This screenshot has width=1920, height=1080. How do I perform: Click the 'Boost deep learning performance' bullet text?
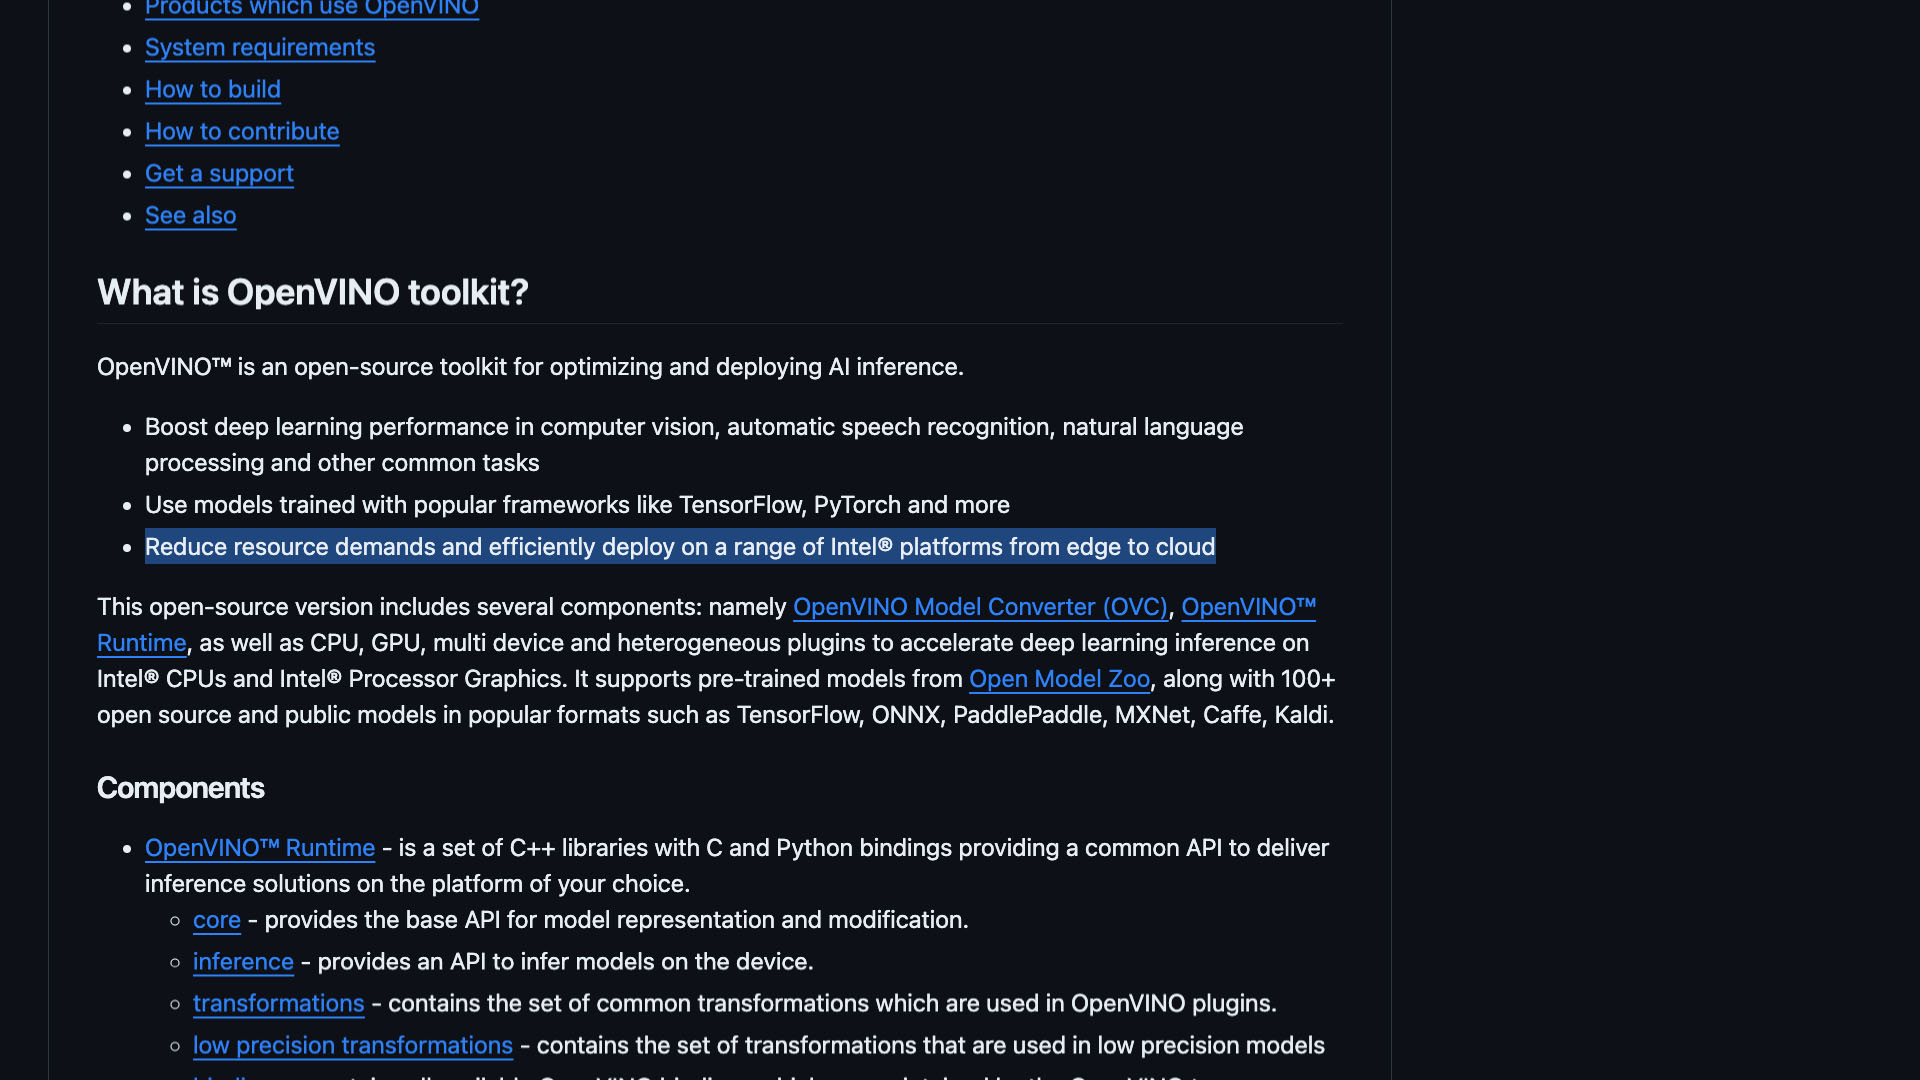pyautogui.click(x=694, y=428)
